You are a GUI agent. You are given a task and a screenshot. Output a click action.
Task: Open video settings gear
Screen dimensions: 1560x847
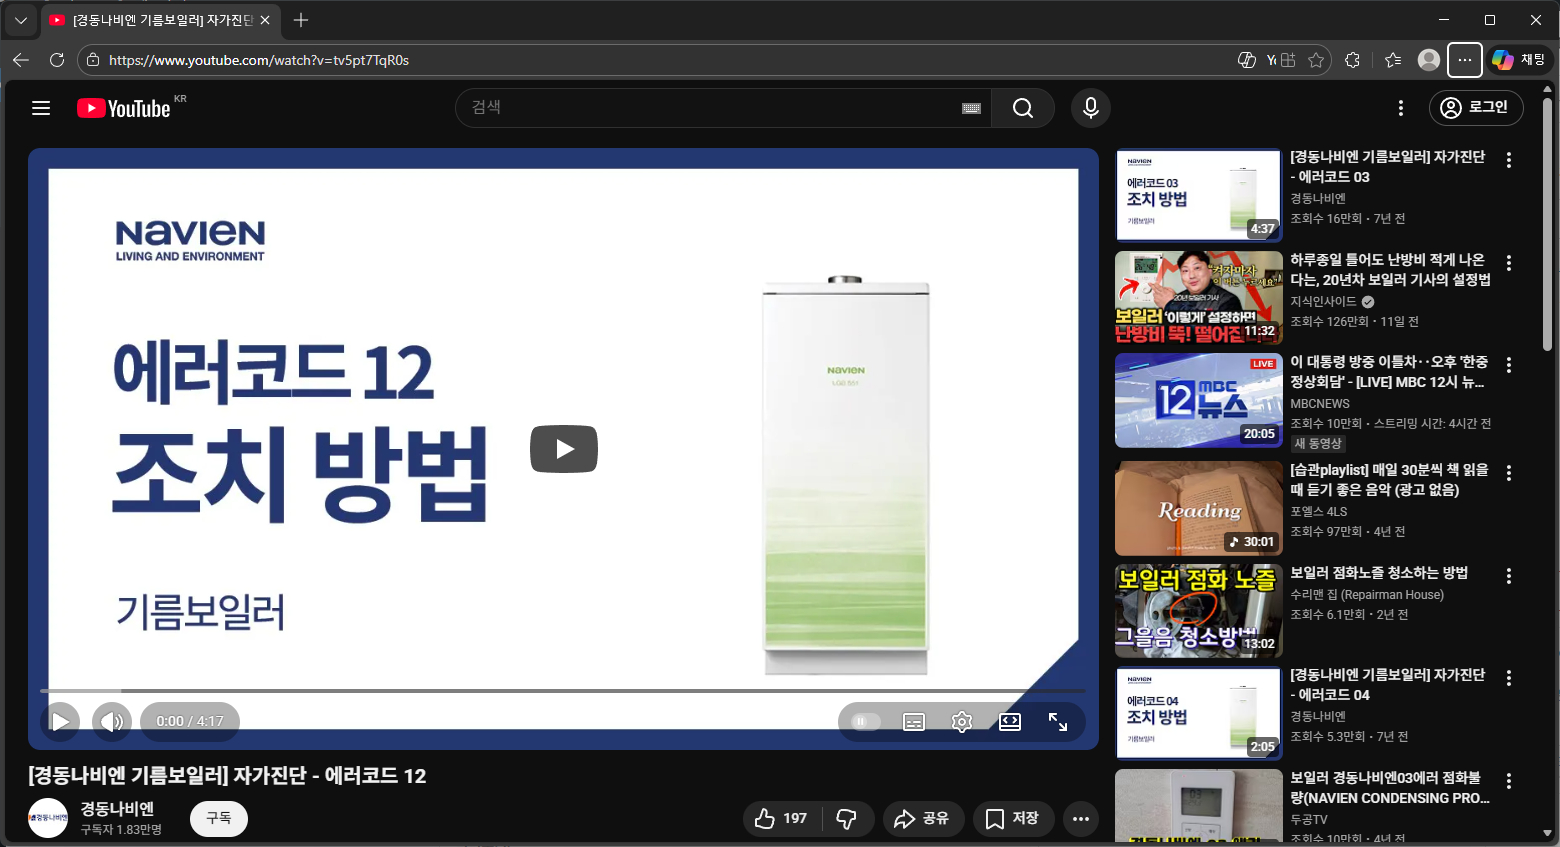pyautogui.click(x=962, y=722)
